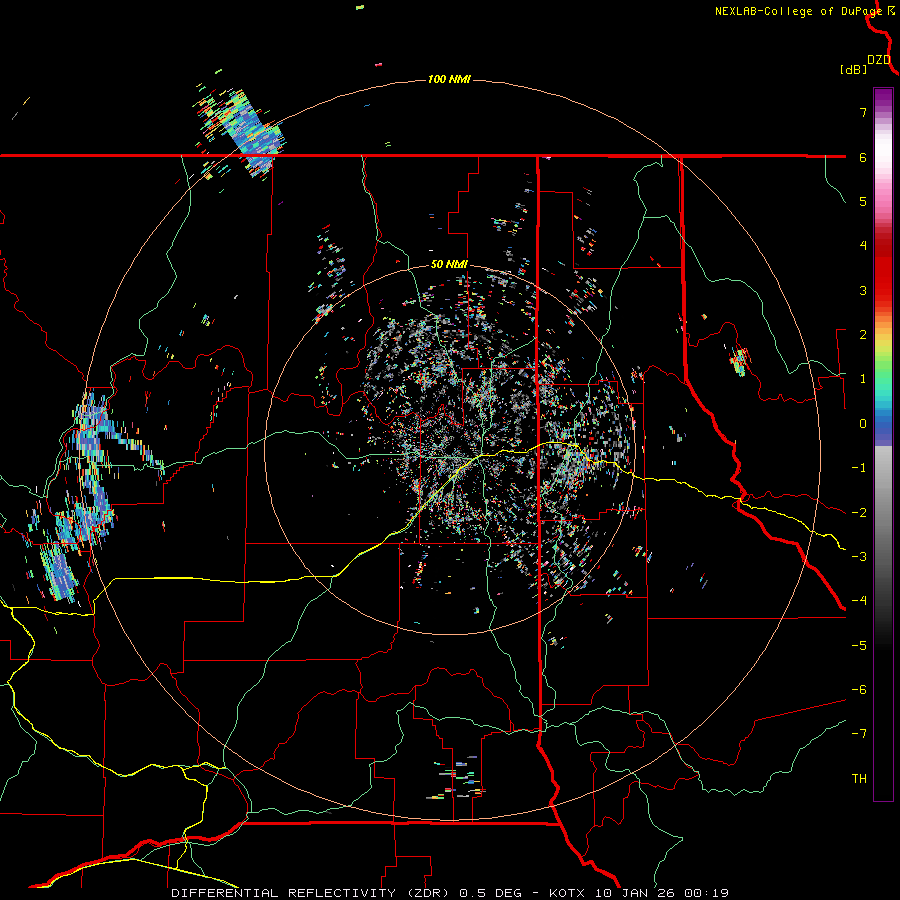This screenshot has height=900, width=900.
Task: Click the magenta top of color scale
Action: tap(883, 98)
